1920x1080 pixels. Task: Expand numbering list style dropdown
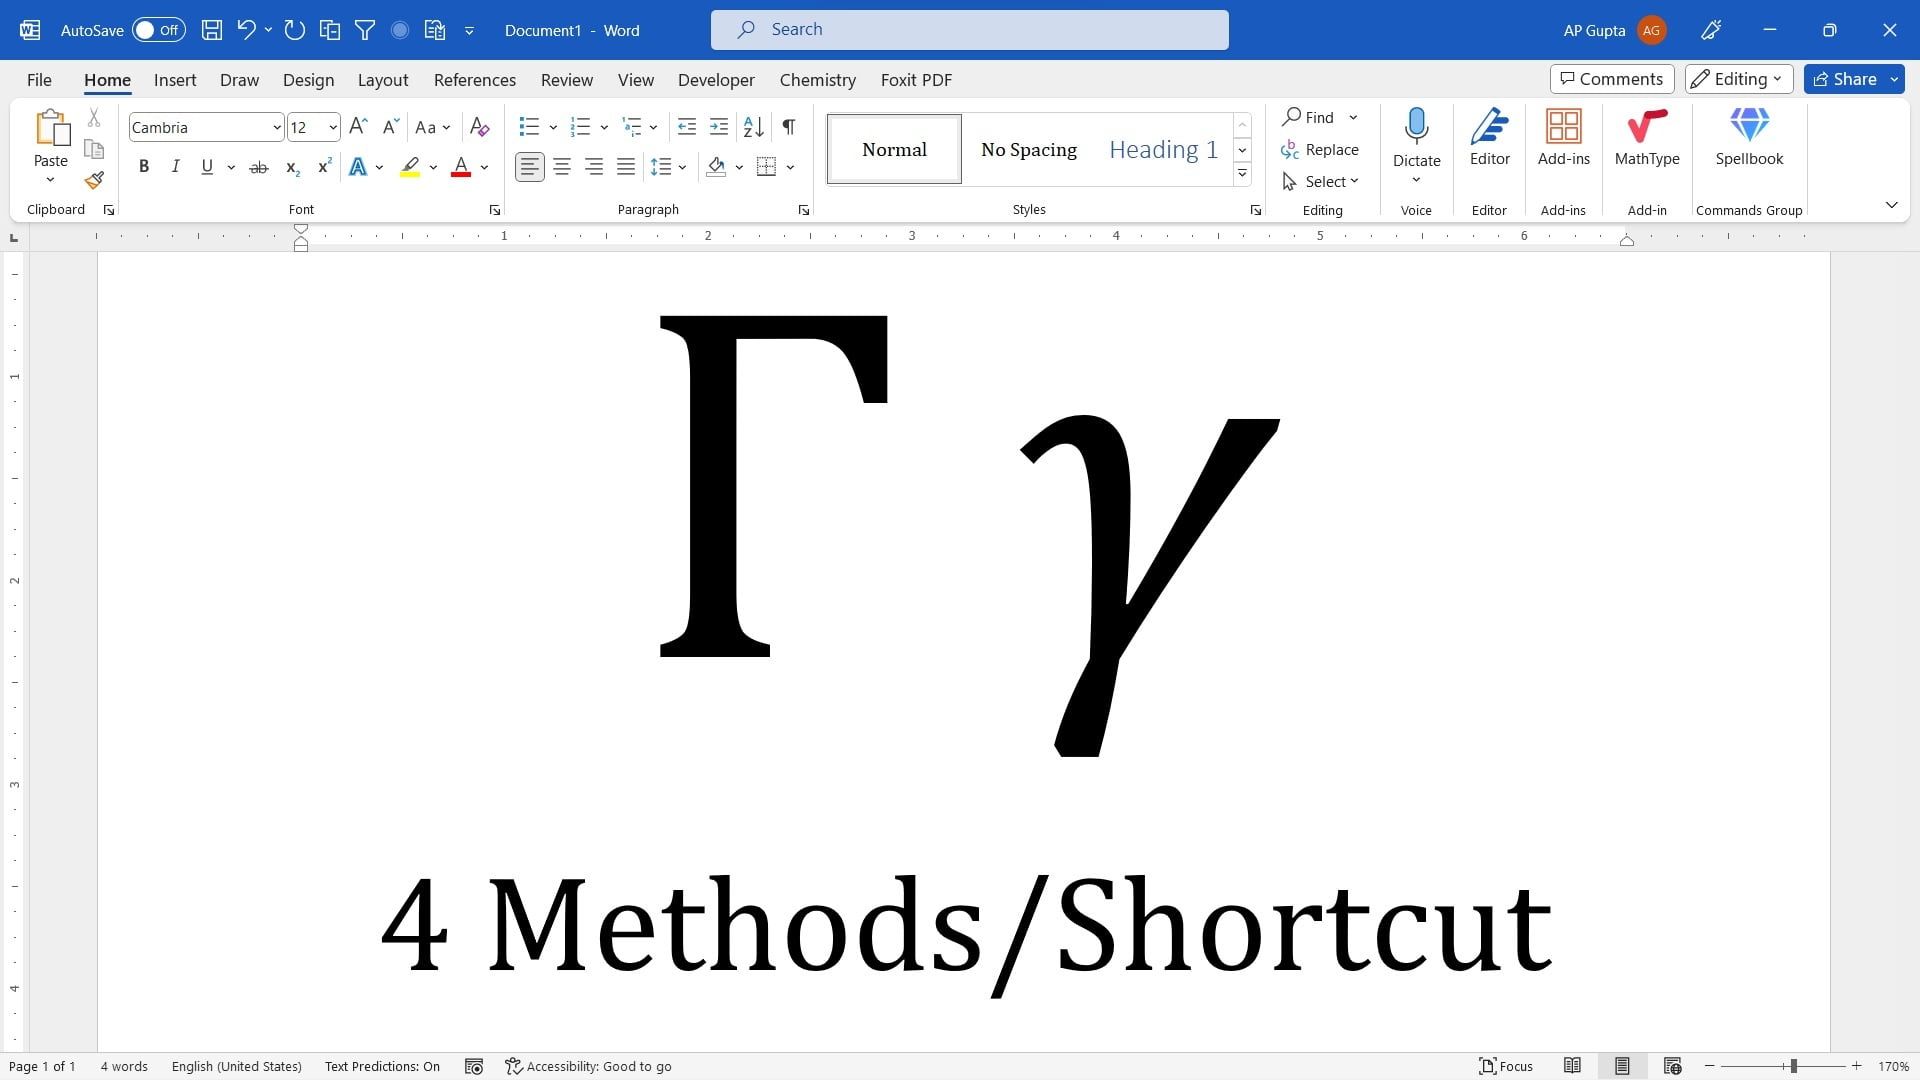604,127
